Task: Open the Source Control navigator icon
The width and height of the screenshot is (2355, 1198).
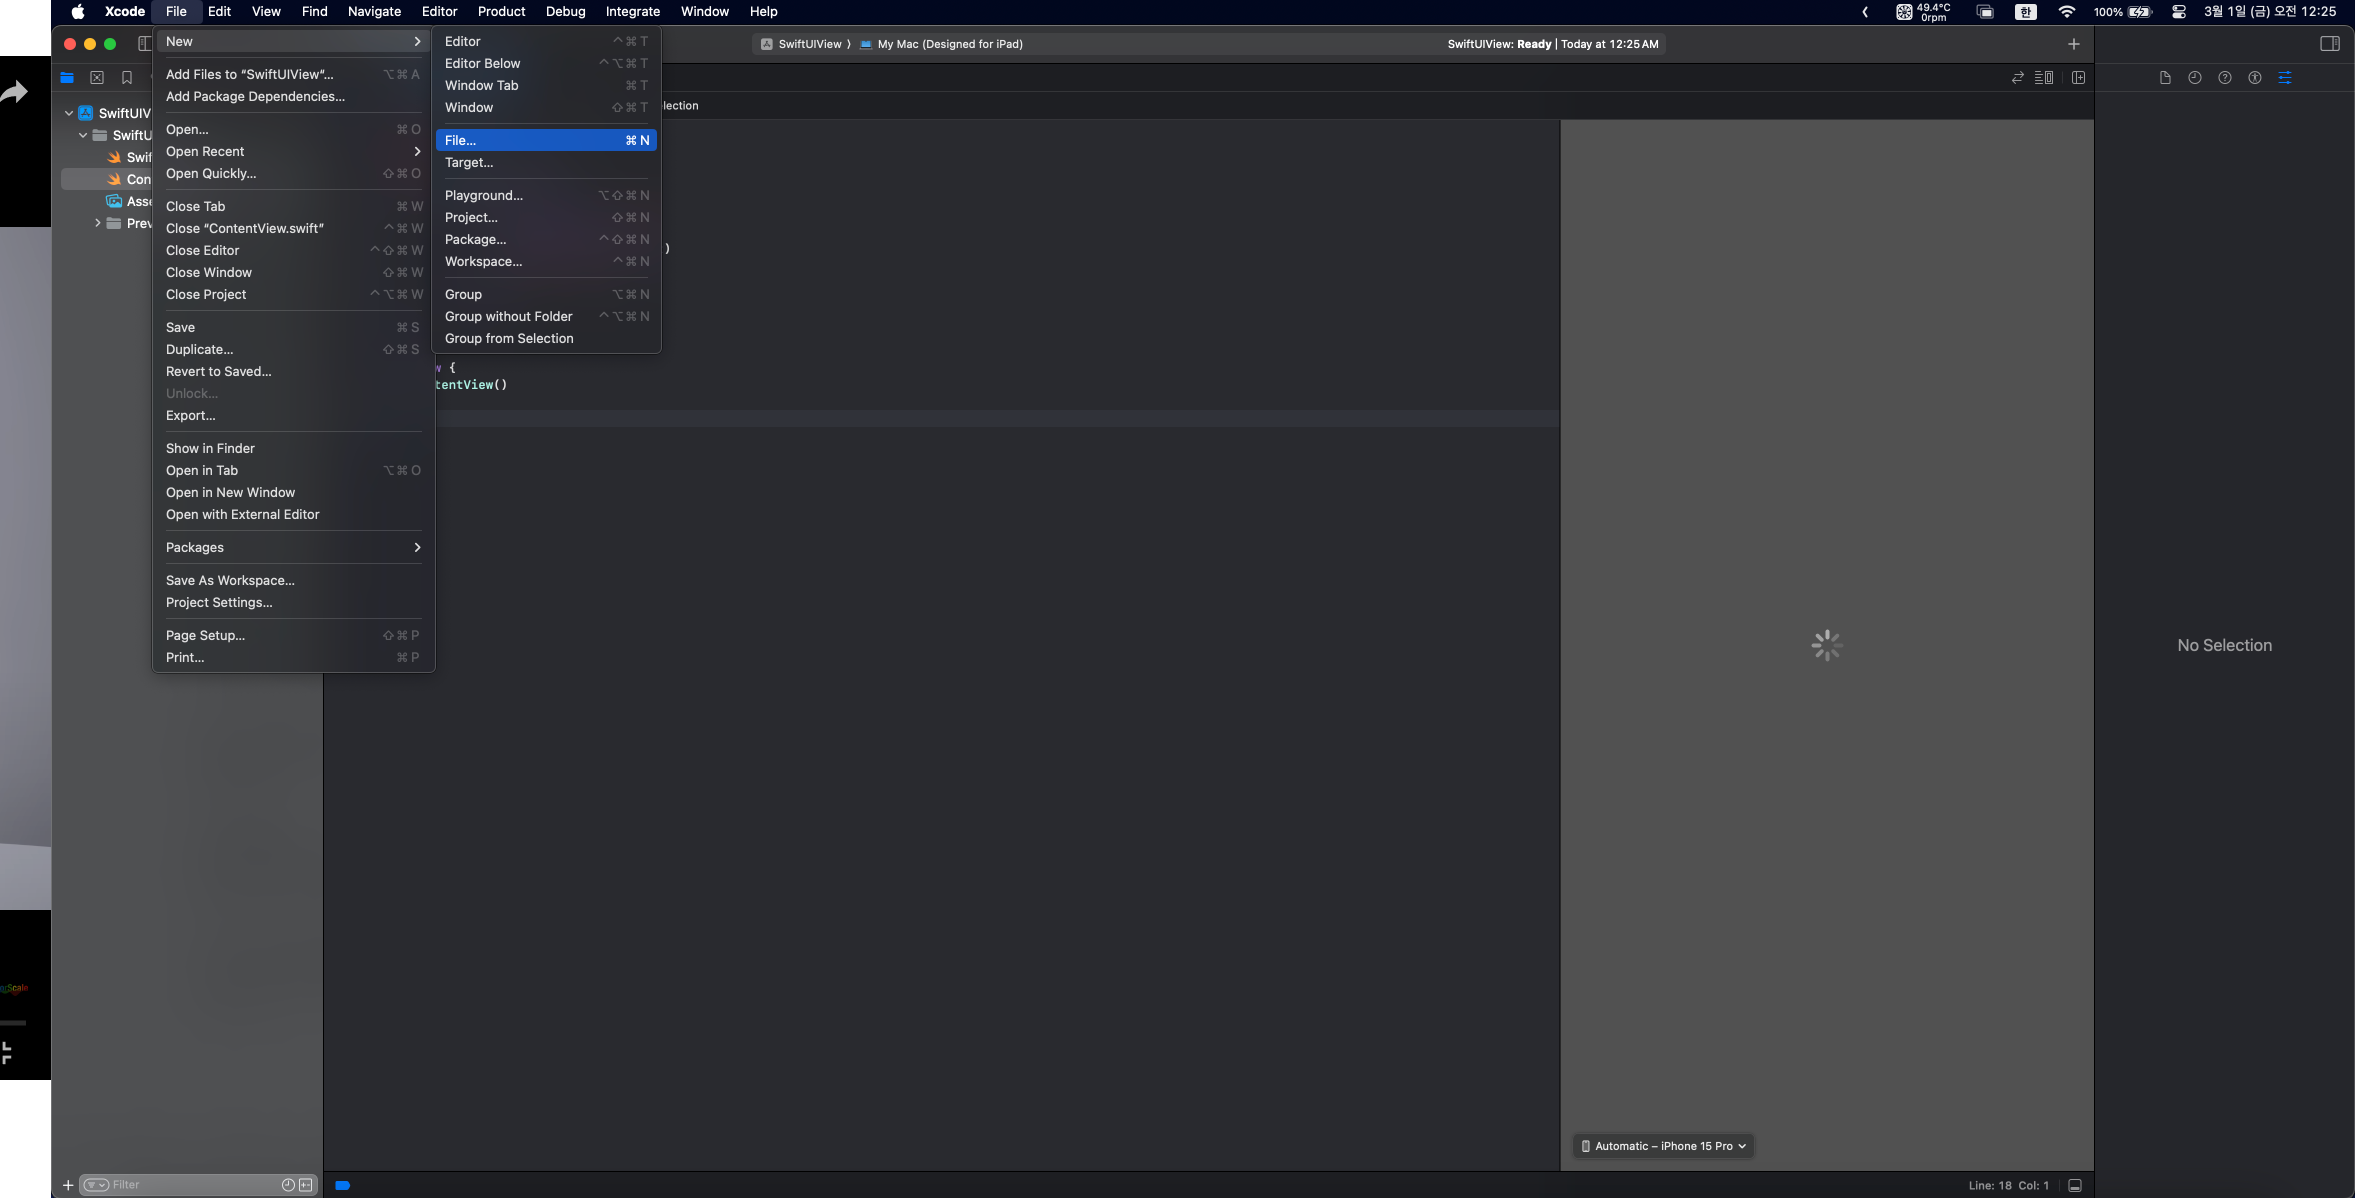Action: (x=97, y=78)
